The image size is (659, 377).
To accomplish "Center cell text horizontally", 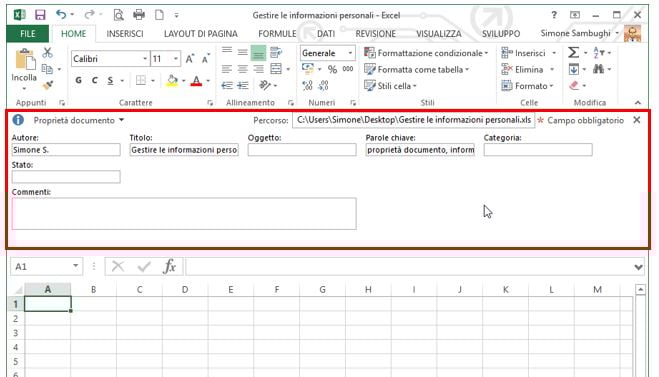I will 243,69.
